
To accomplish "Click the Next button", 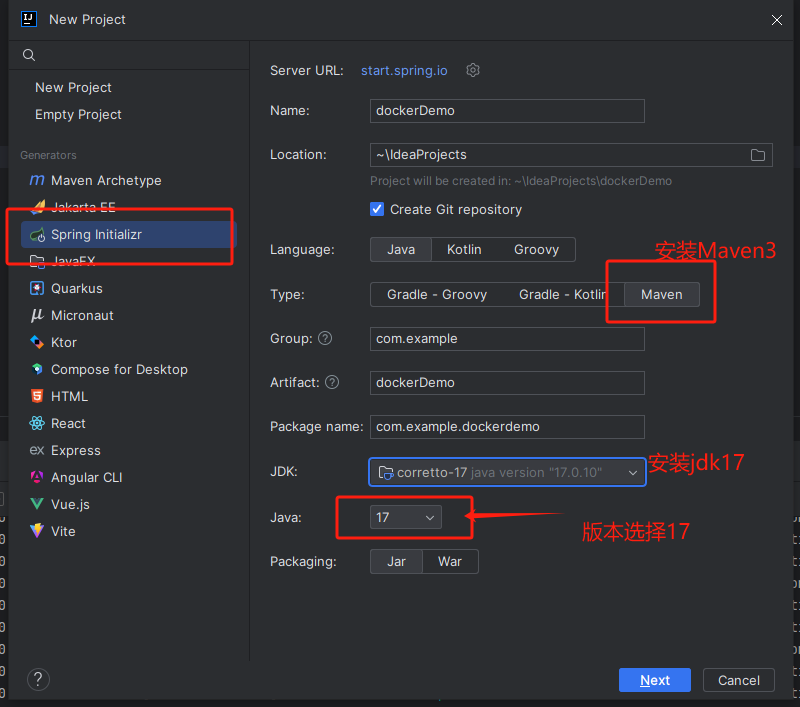I will pos(655,680).
